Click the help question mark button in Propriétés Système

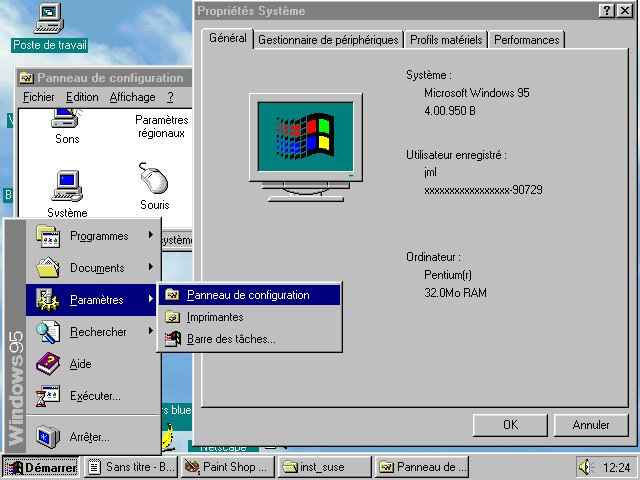(606, 11)
